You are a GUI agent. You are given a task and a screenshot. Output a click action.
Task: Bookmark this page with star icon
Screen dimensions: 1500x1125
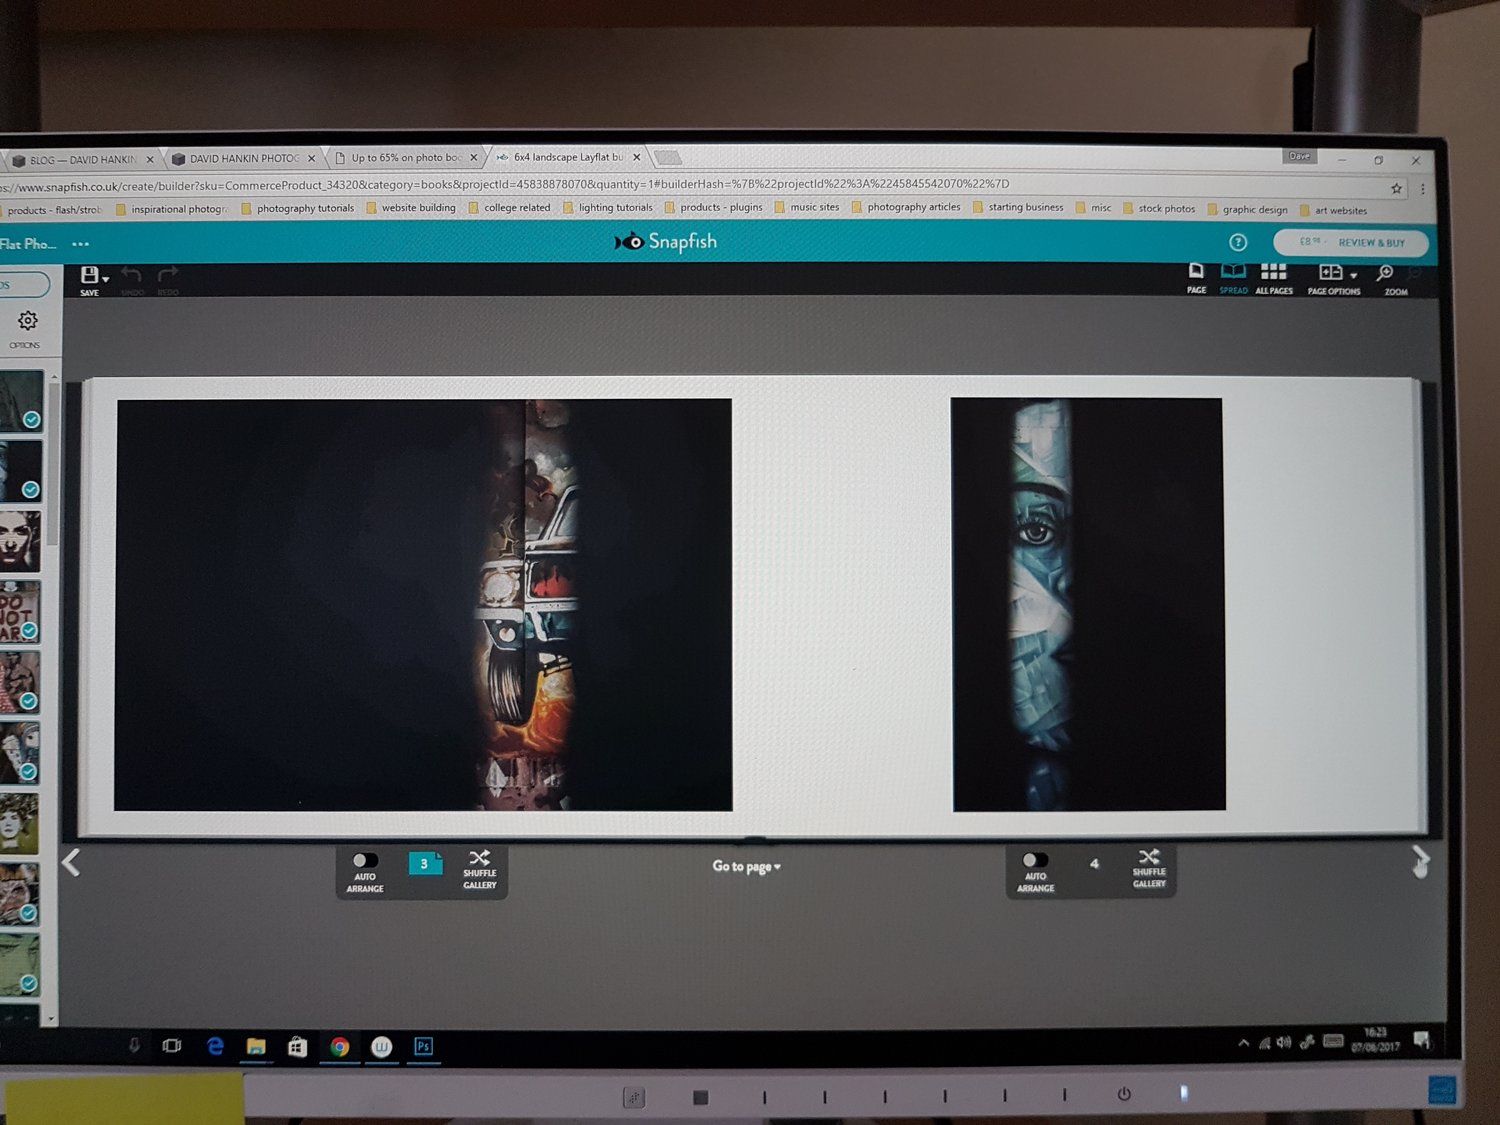coord(1396,188)
